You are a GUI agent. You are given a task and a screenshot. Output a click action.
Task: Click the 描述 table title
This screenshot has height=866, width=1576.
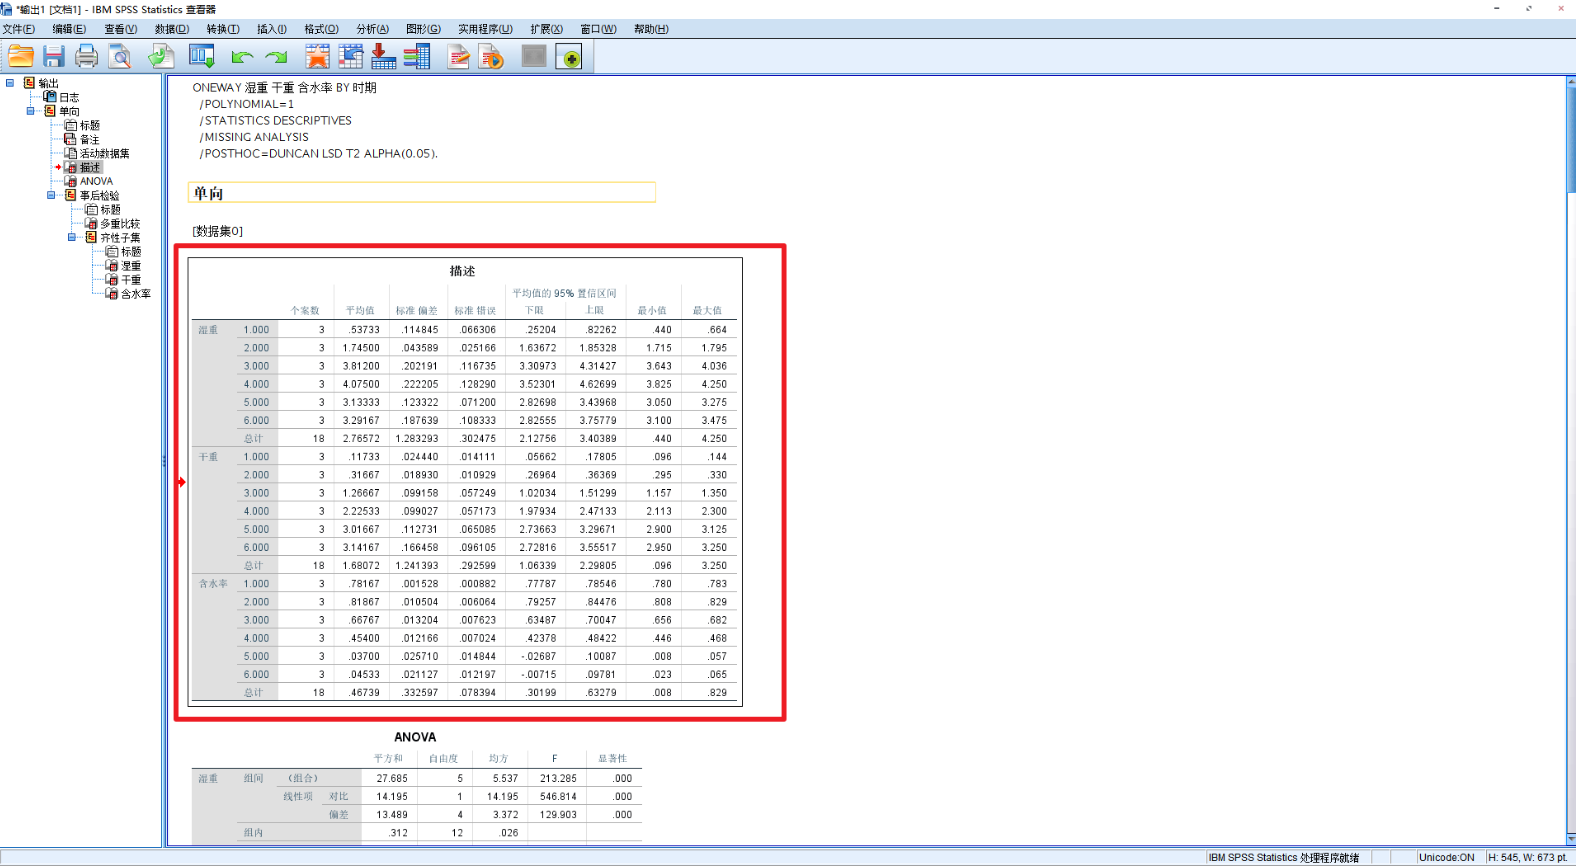(462, 271)
